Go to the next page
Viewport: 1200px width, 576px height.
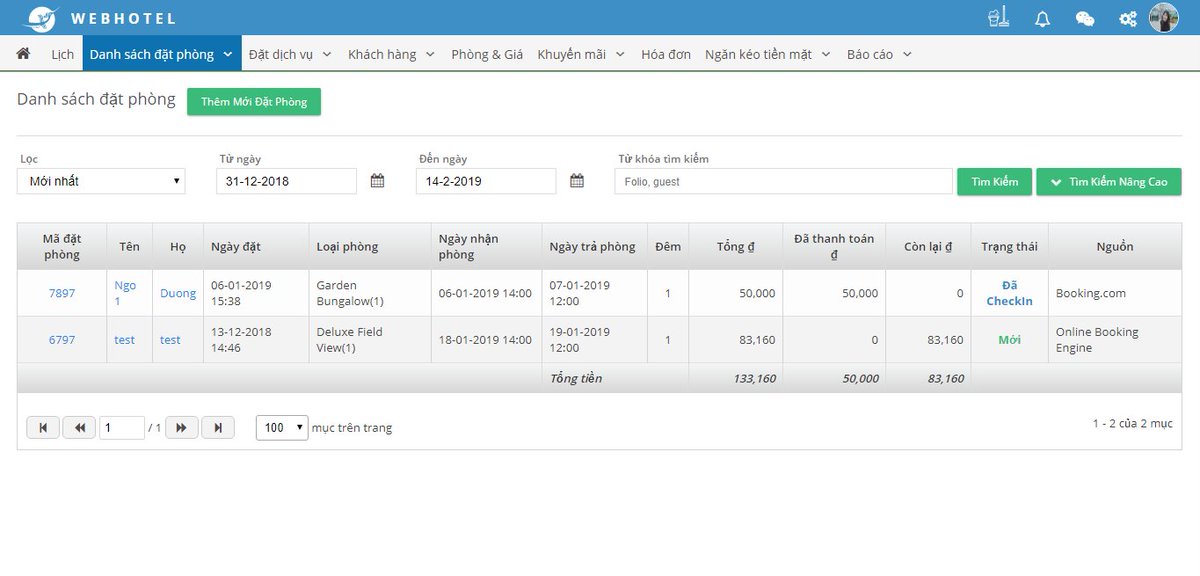(181, 428)
